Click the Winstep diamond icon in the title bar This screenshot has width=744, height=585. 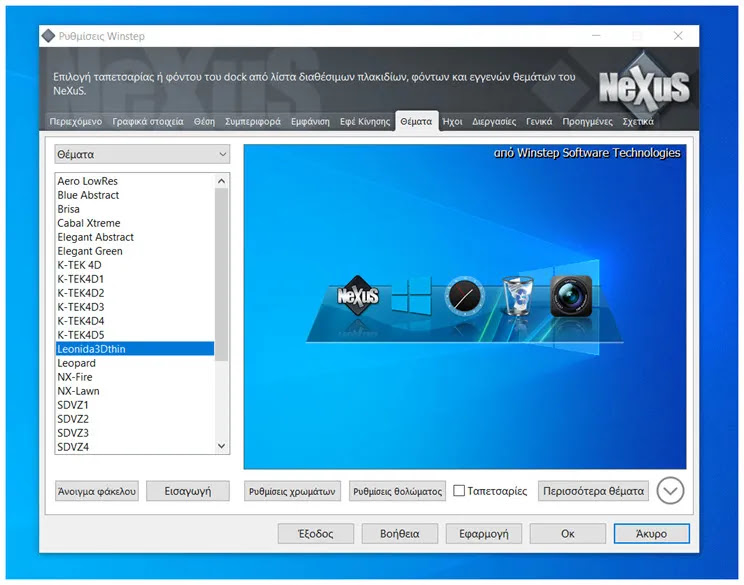pos(48,36)
